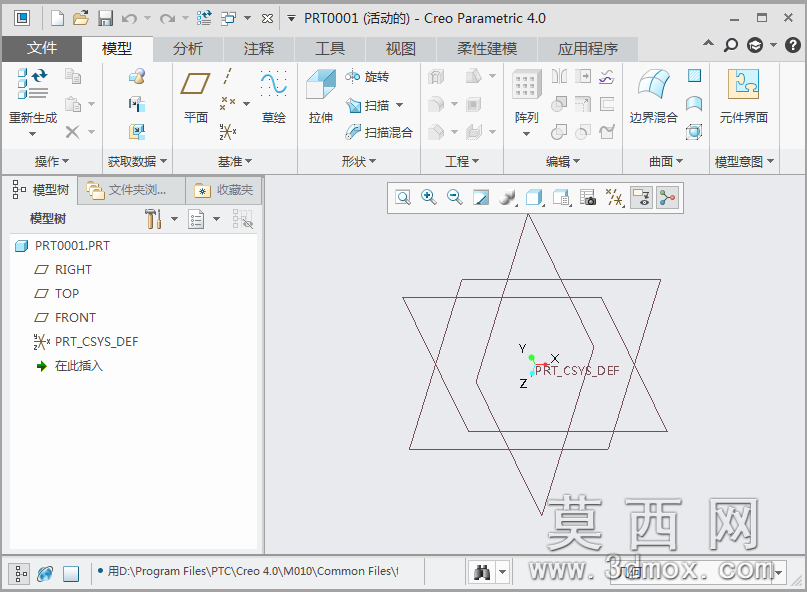This screenshot has width=807, height=592.
Task: Click the Repaint icon in view toolbar
Action: point(481,198)
